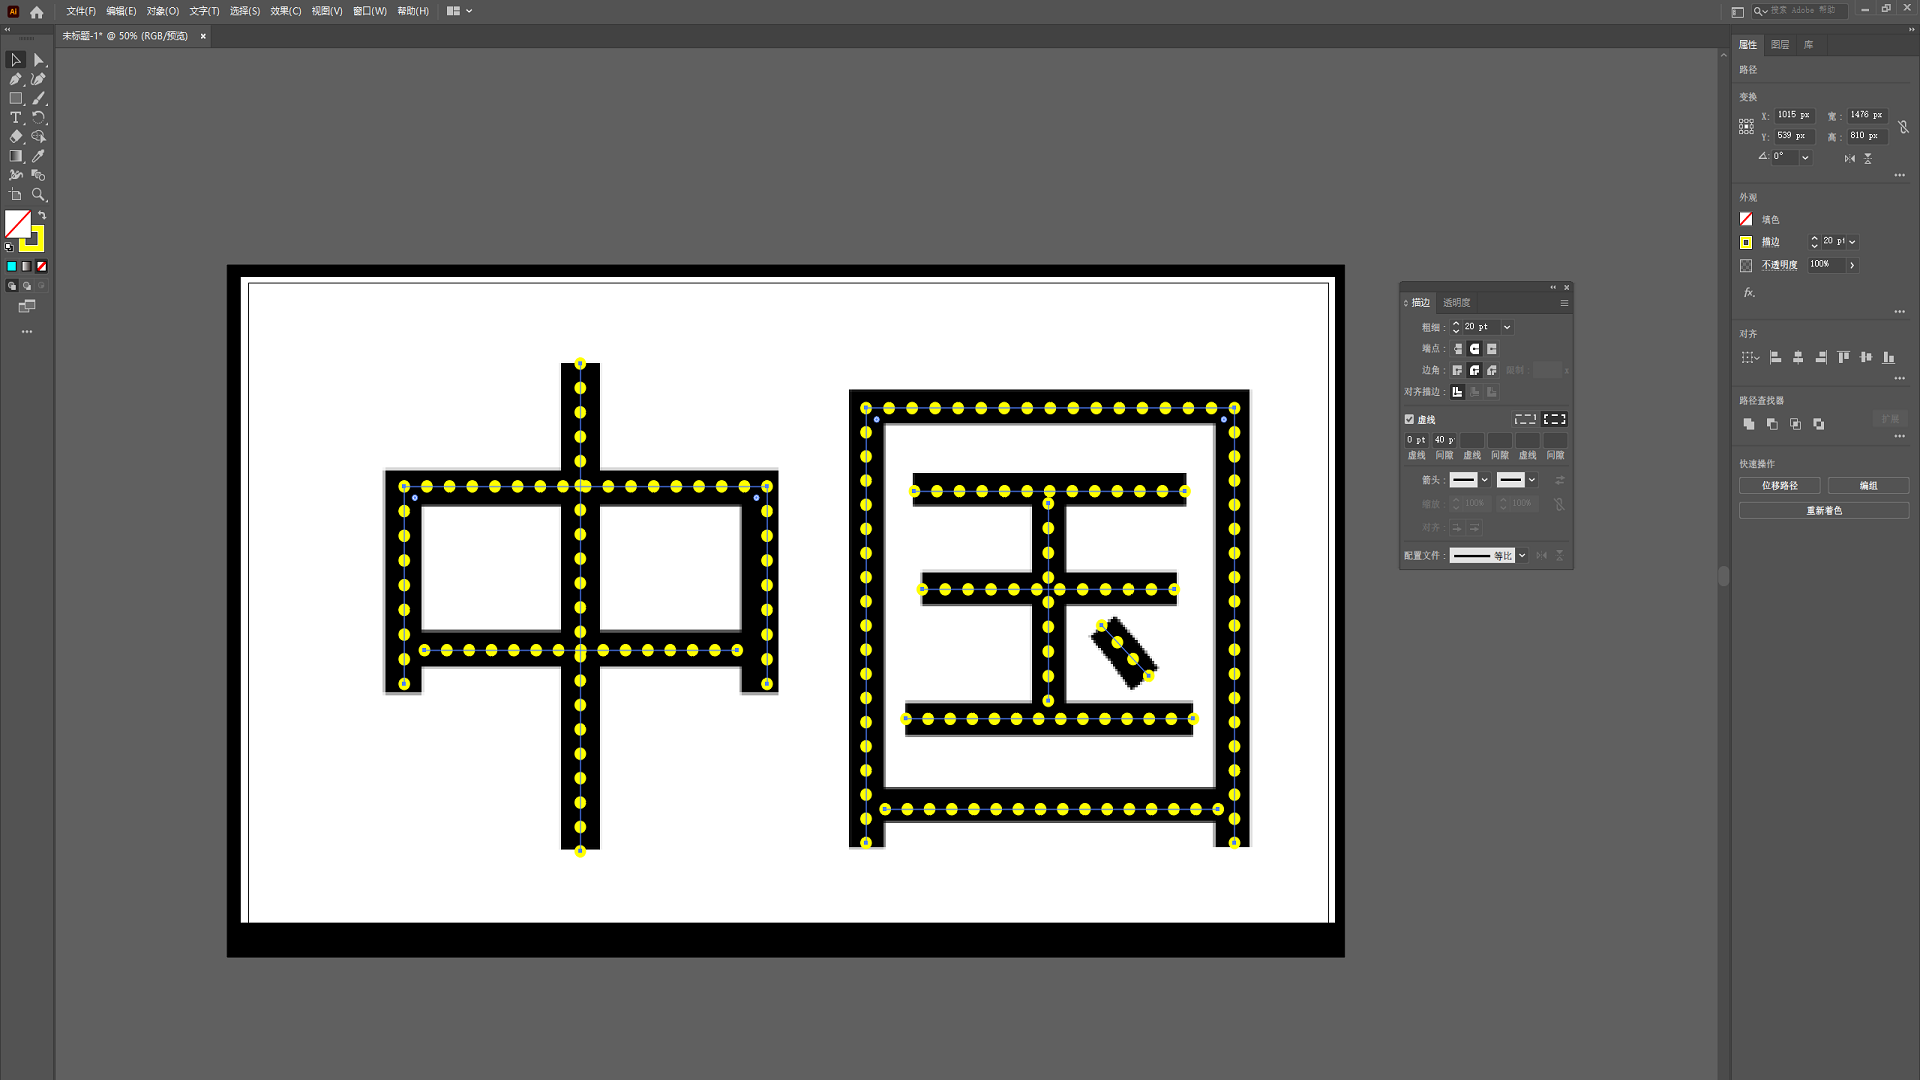
Task: Open the 效果(C) menu
Action: [x=285, y=11]
